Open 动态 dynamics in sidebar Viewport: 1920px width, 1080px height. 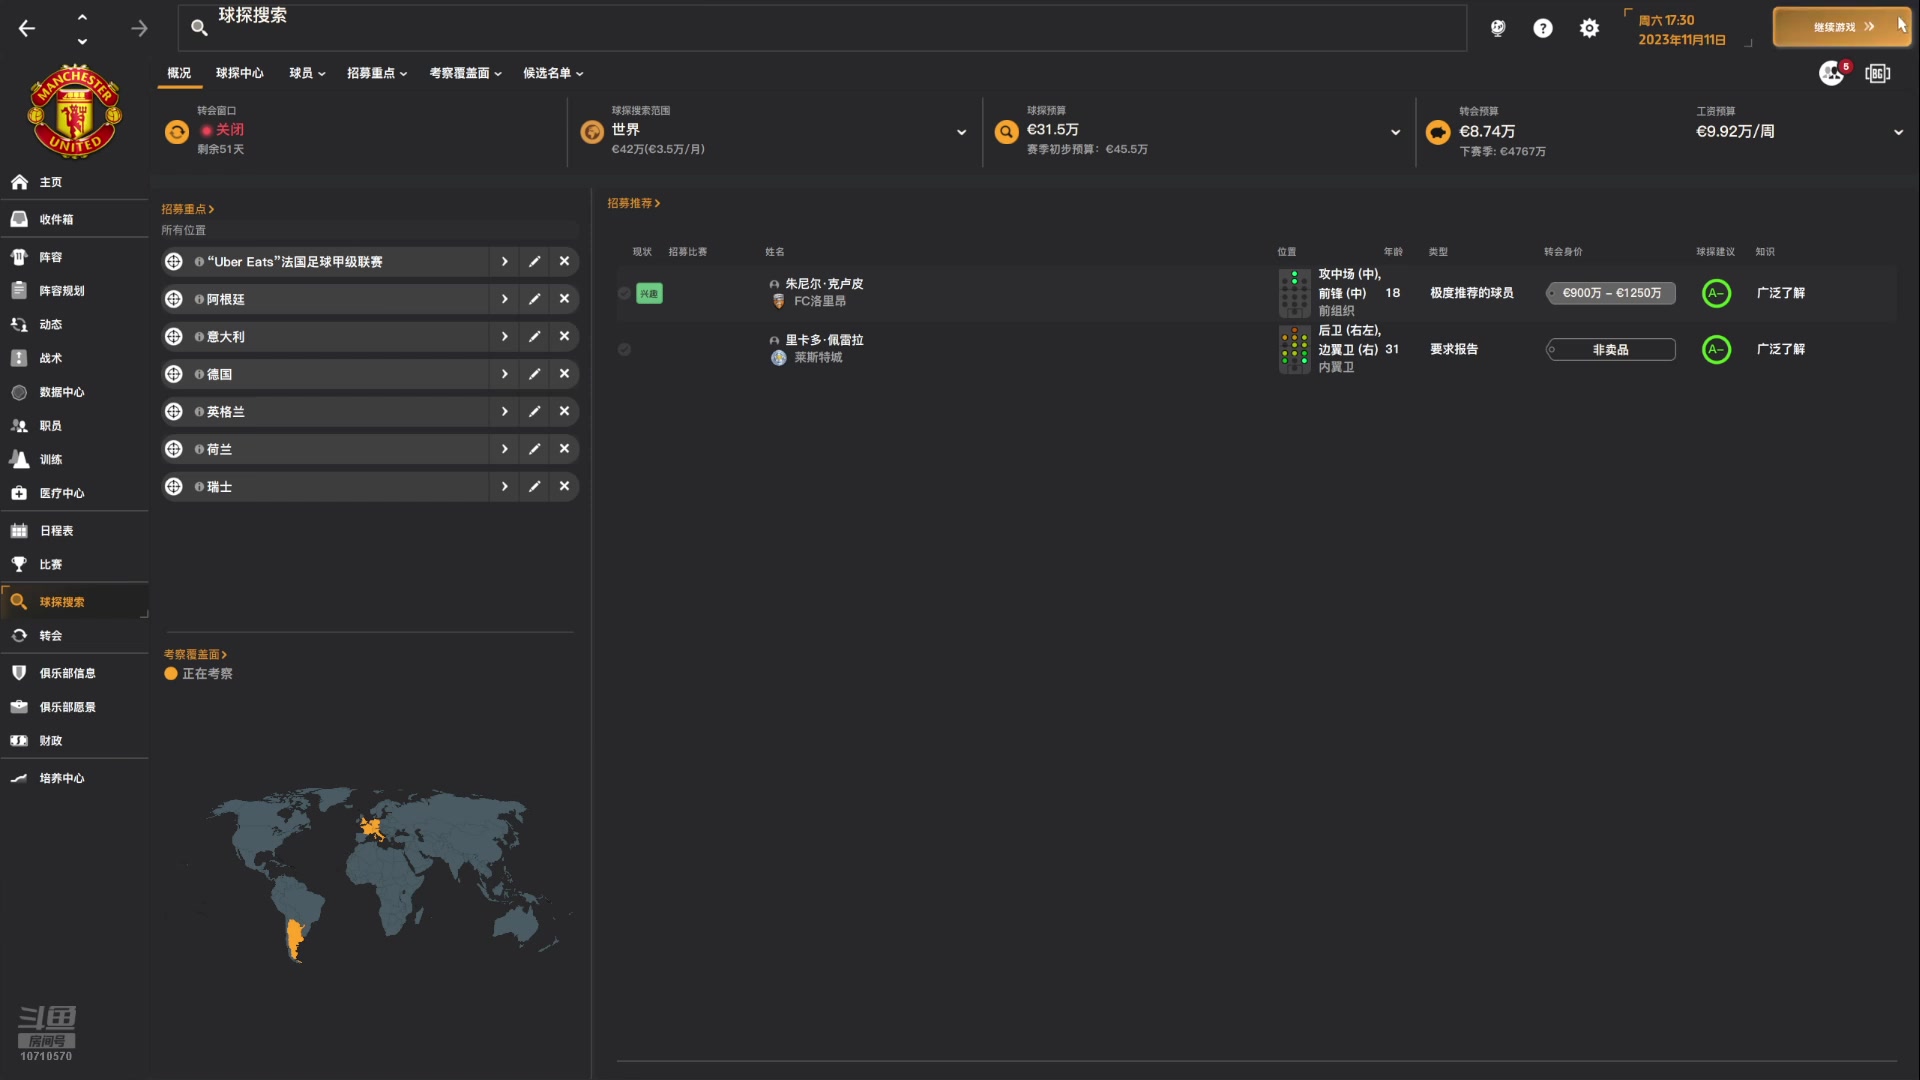(x=74, y=324)
